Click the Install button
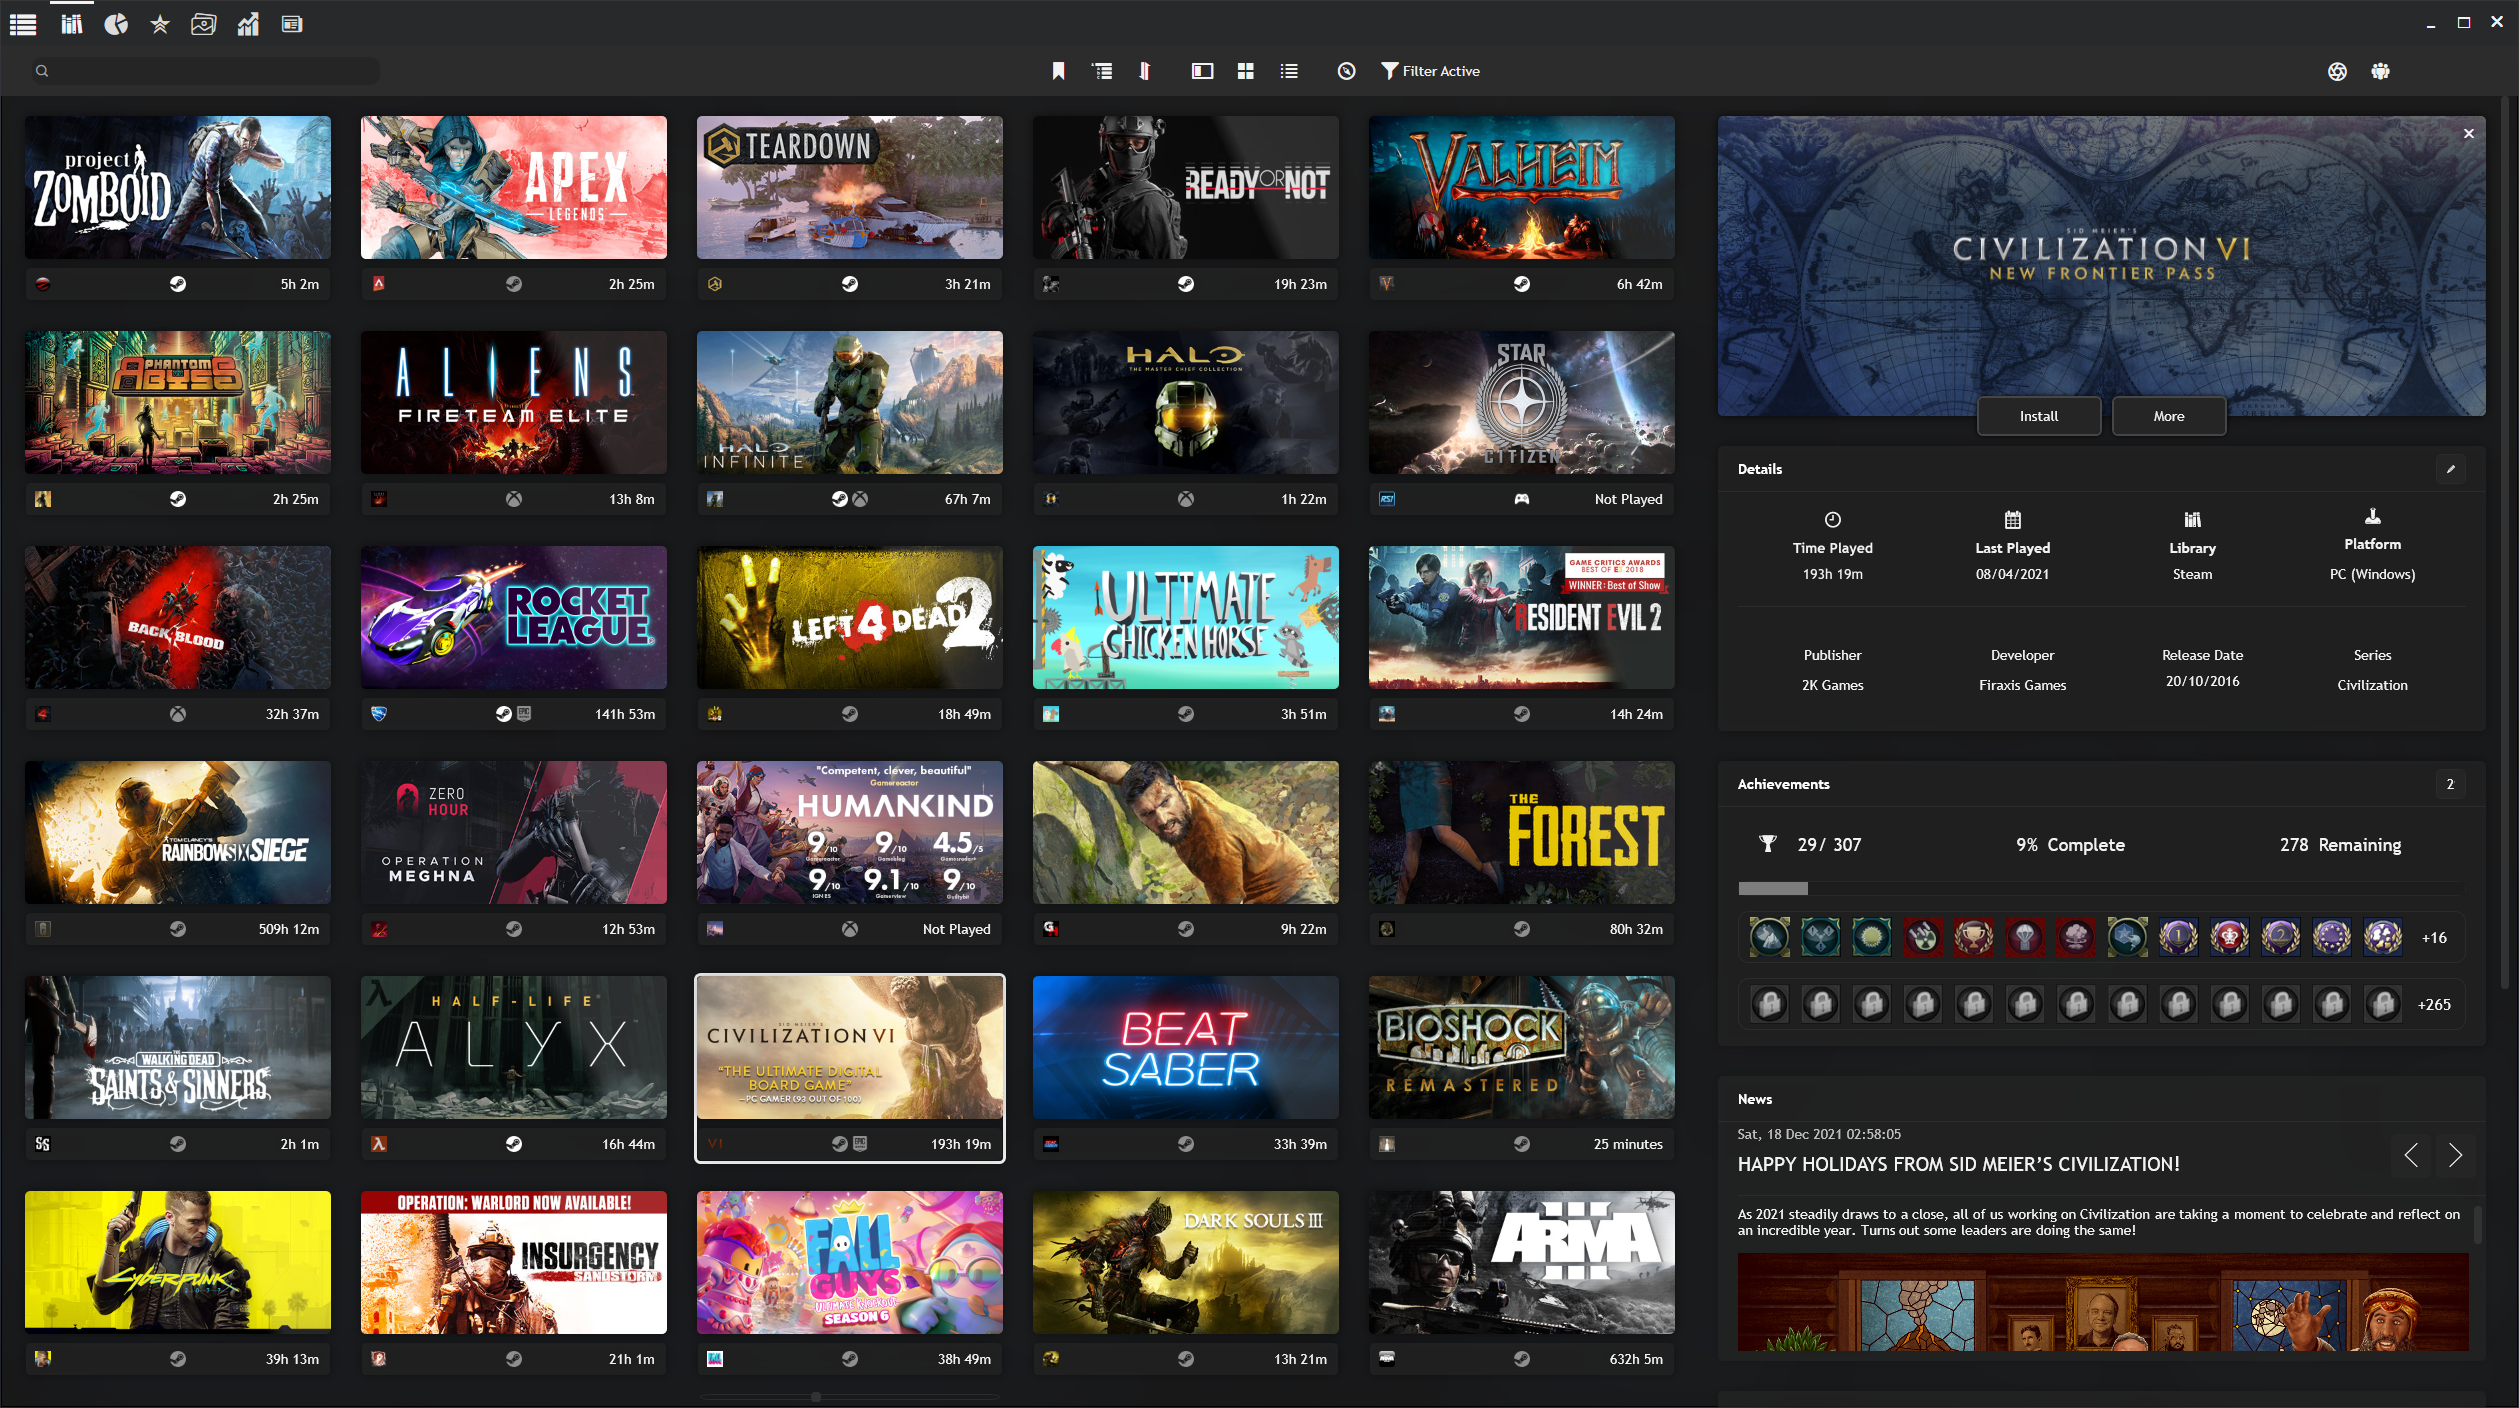Screen dimensions: 2519x1408 click(x=2038, y=416)
